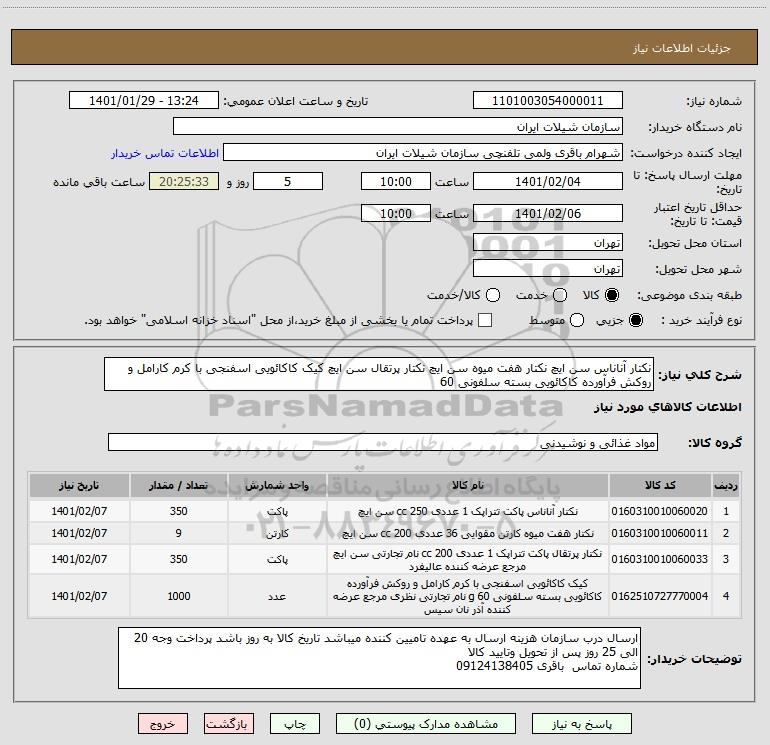Screen dimensions: 770x745
Task: Click the تاریخ نیاز column header
Action: pyautogui.click(x=79, y=485)
